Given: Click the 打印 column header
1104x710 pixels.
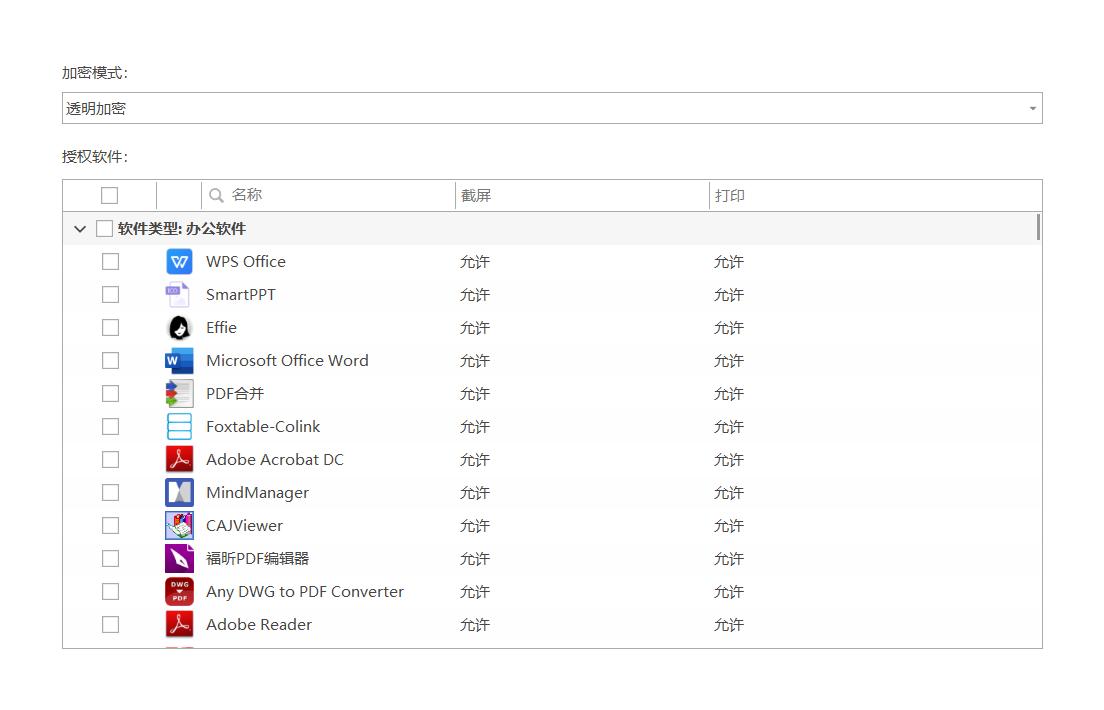Looking at the screenshot, I should [730, 196].
